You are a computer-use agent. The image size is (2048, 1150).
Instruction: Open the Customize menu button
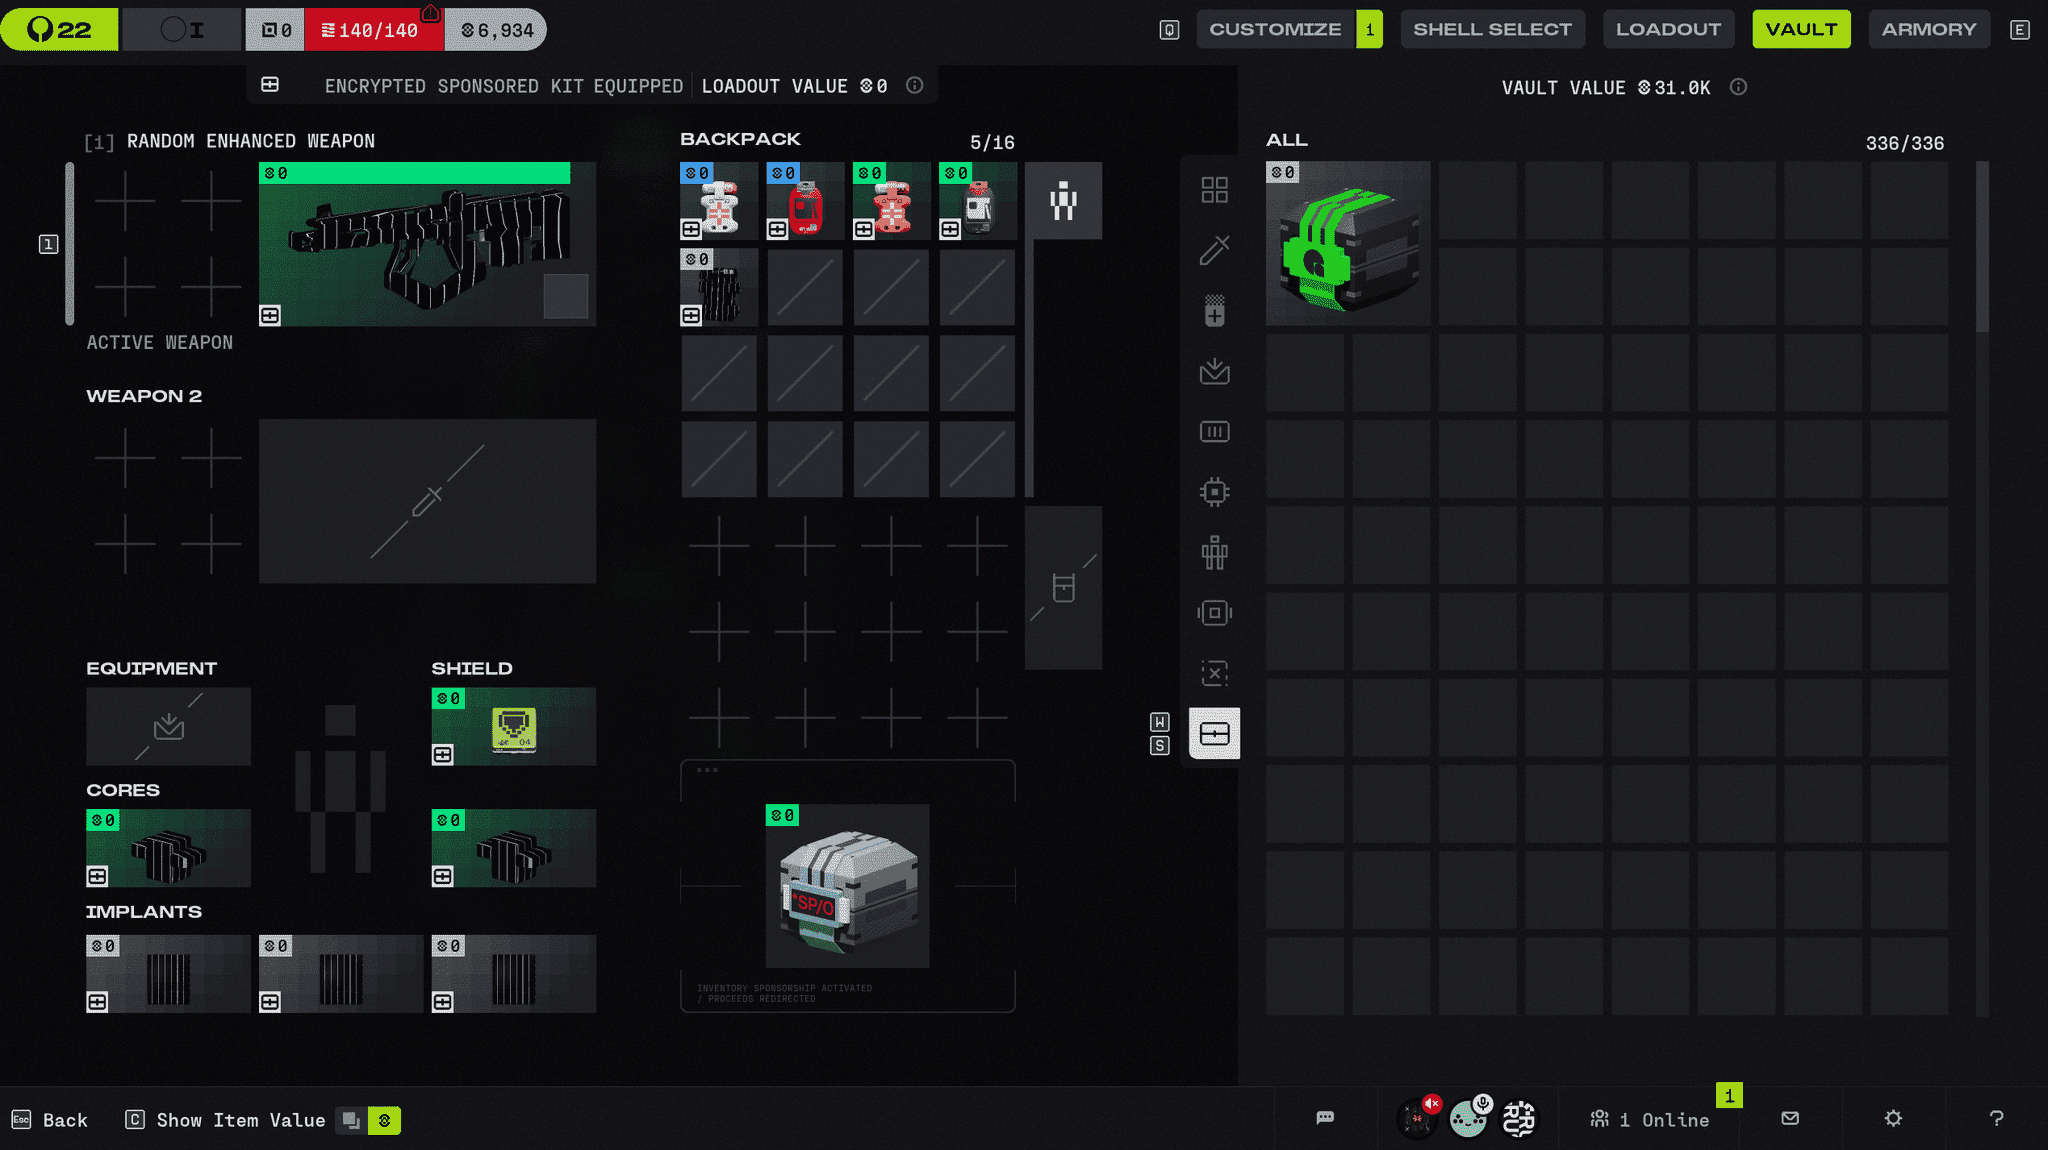click(1275, 29)
